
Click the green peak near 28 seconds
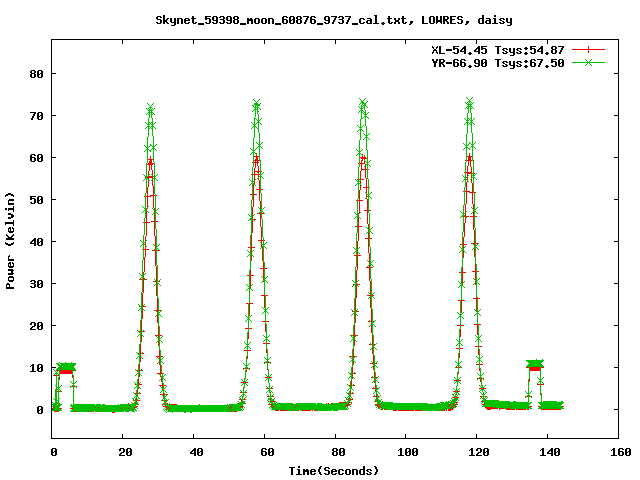(x=151, y=108)
